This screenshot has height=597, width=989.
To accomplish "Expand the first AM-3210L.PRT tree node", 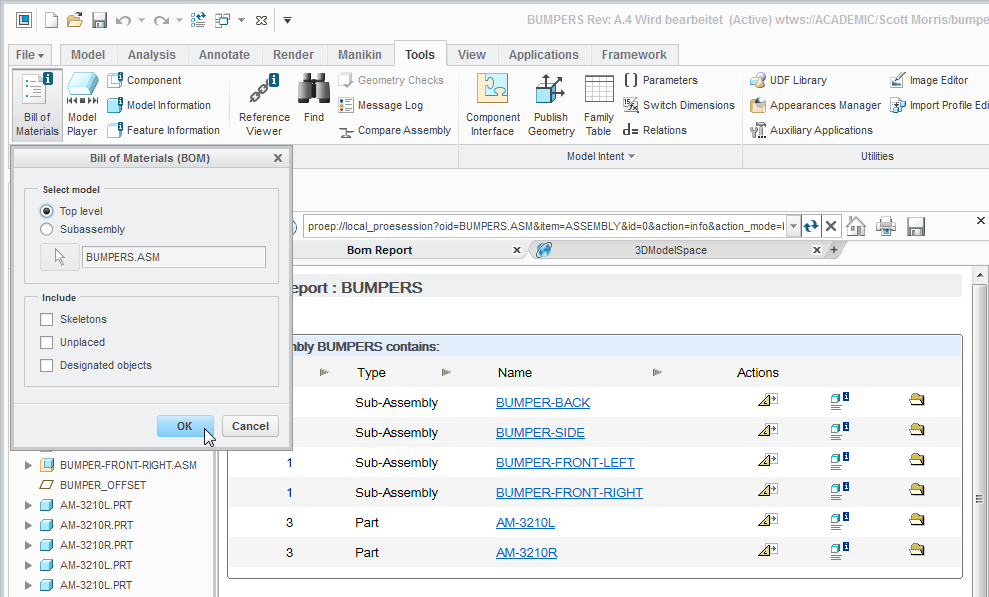I will coord(28,505).
